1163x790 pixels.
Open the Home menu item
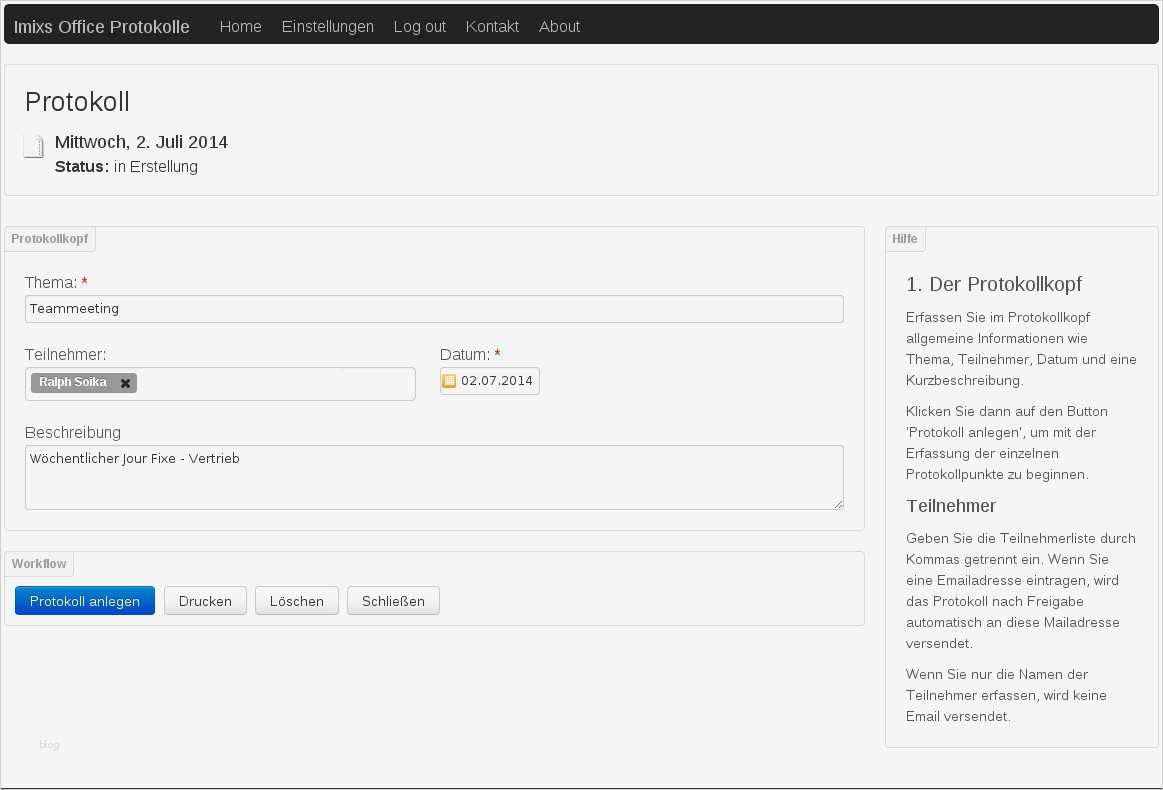[x=240, y=27]
